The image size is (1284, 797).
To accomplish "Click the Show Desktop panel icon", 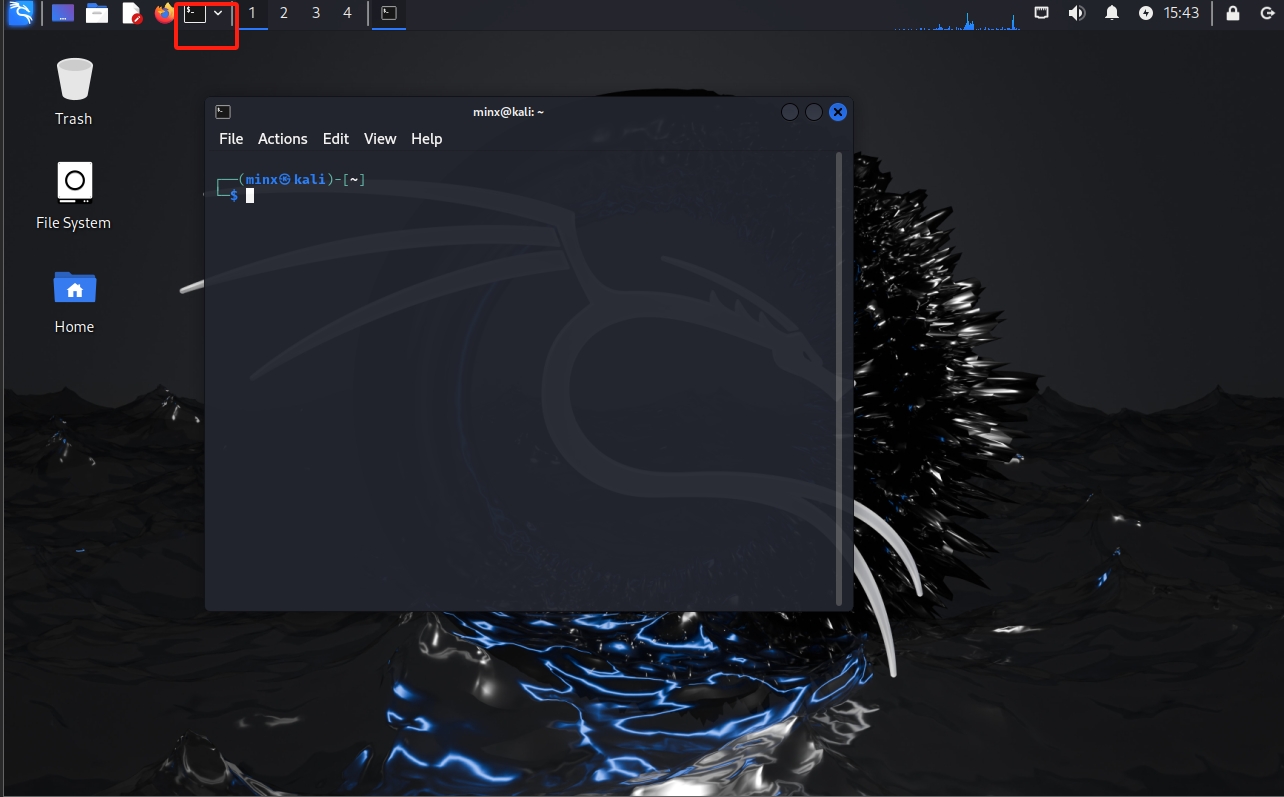I will coord(63,13).
